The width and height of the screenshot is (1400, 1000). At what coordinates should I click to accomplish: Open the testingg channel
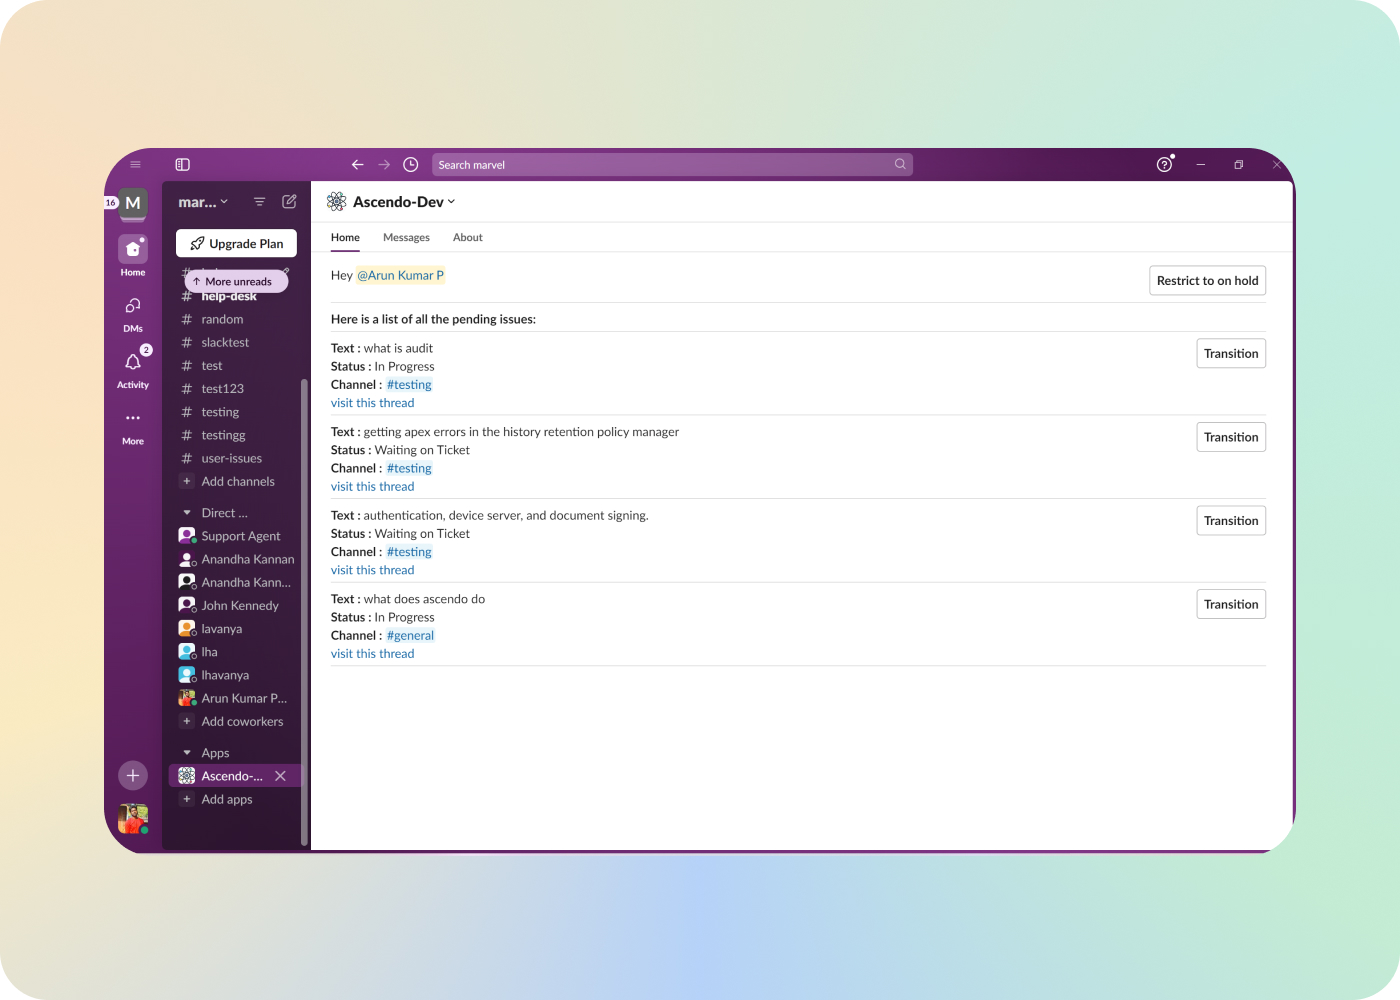pyautogui.click(x=236, y=435)
